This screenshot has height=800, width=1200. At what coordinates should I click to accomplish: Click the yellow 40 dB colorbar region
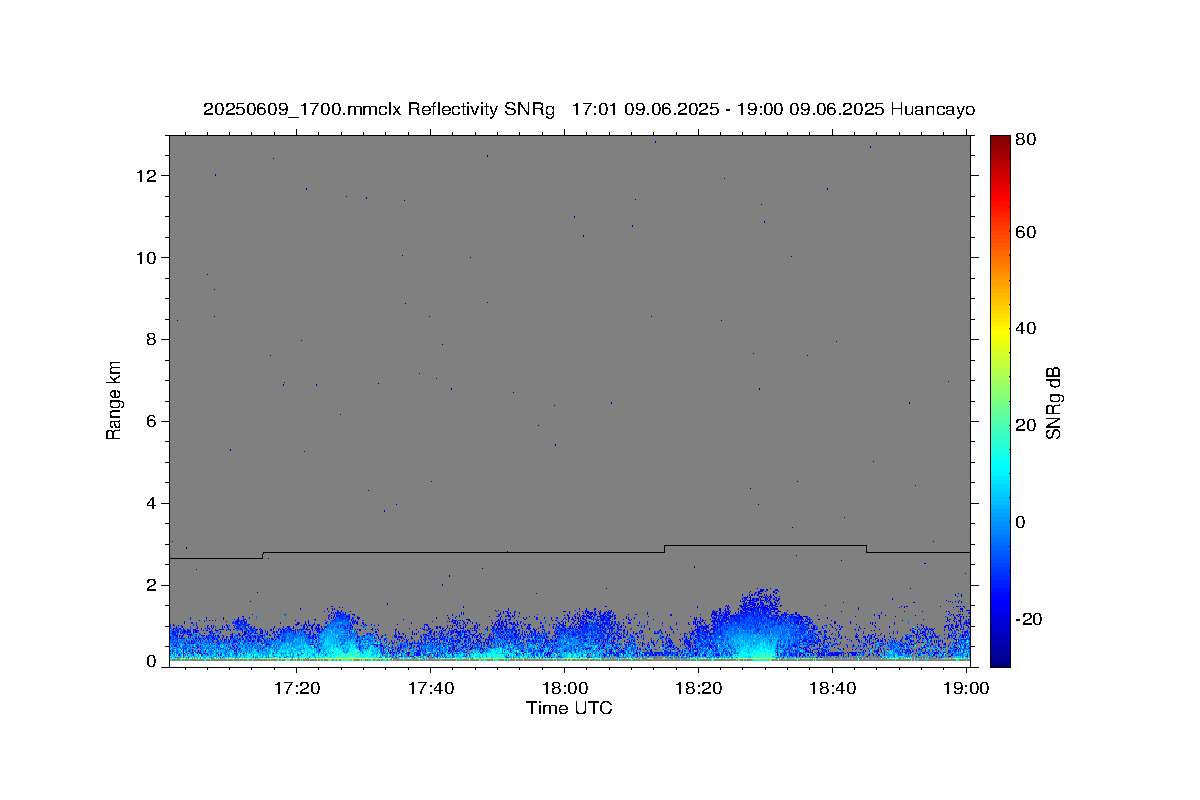pos(1000,328)
